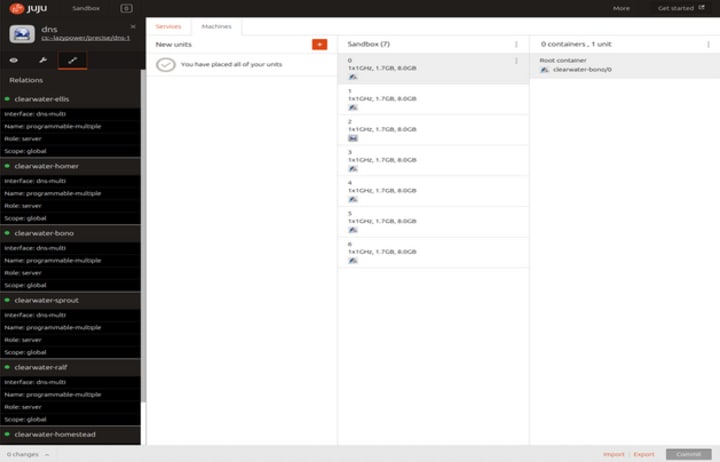Click the all units placed checkmark icon

point(166,64)
